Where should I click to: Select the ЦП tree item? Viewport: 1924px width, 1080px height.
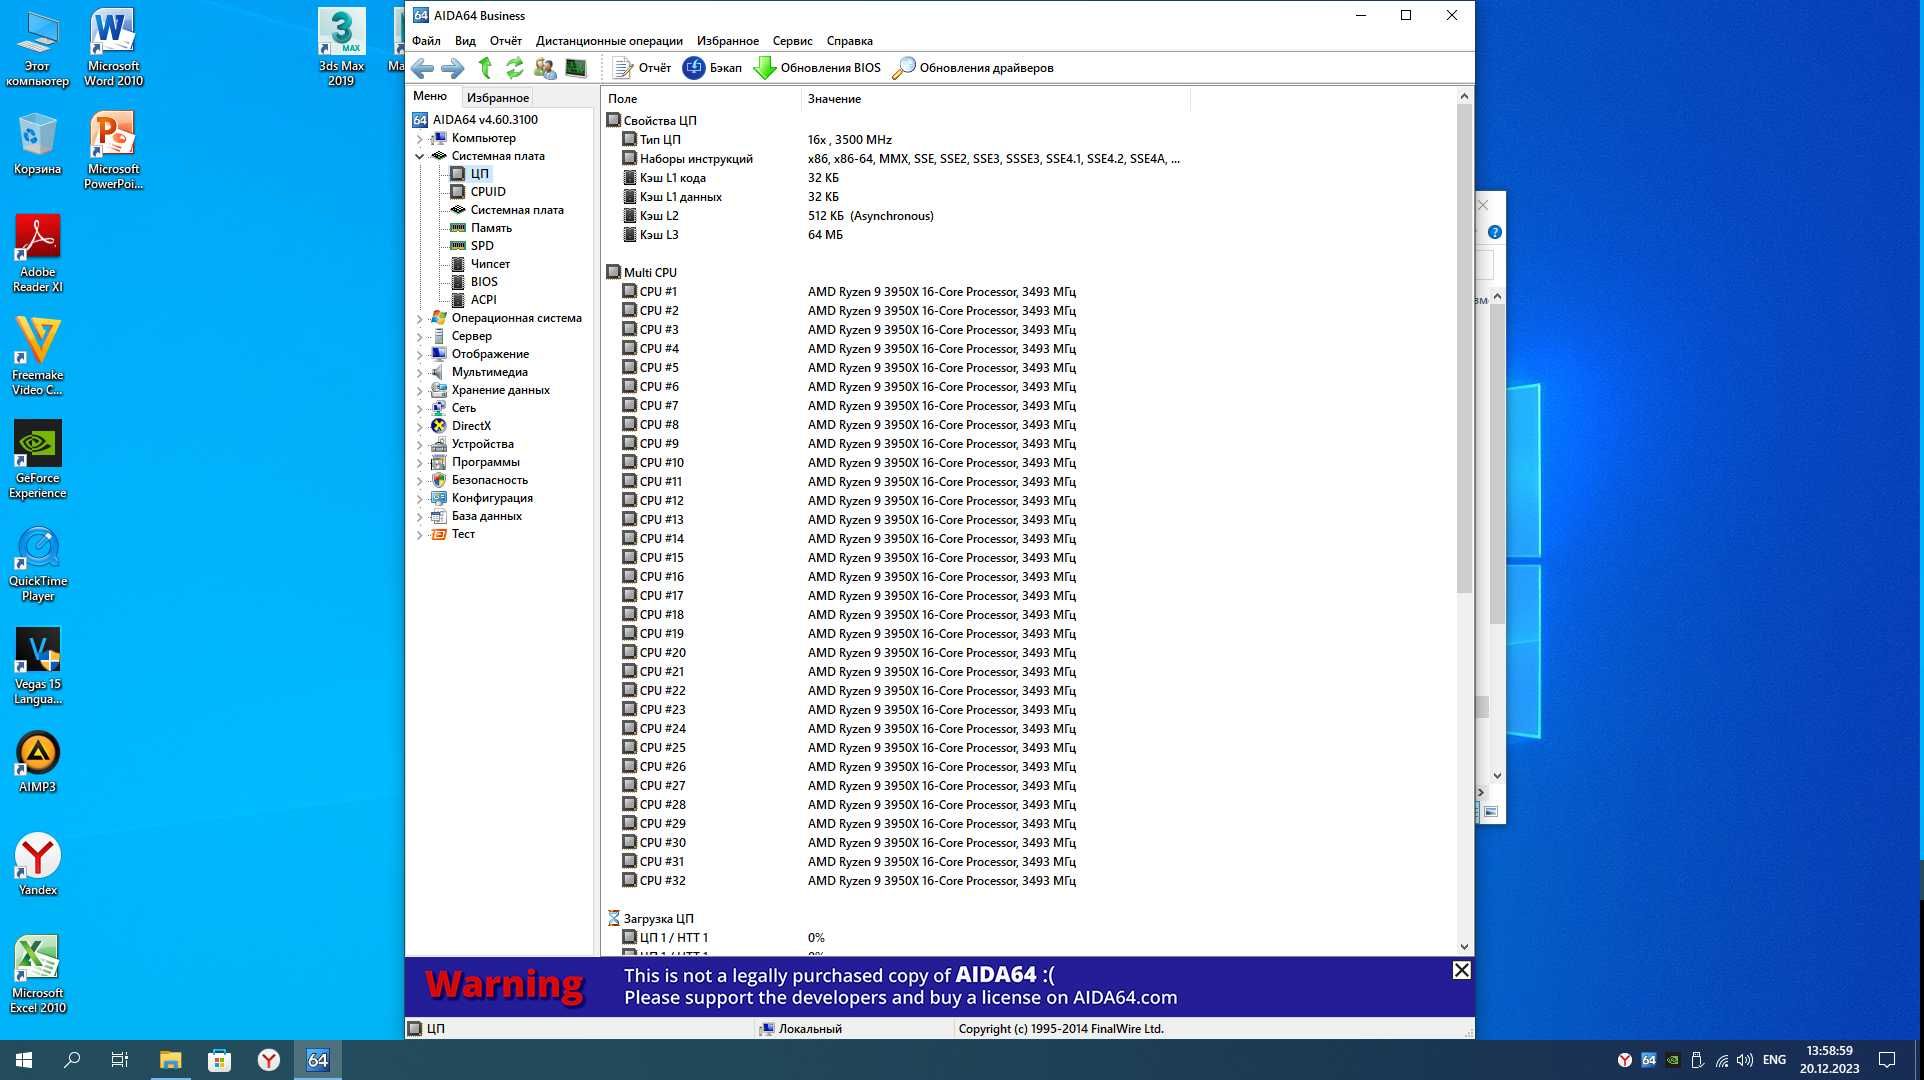(x=480, y=174)
